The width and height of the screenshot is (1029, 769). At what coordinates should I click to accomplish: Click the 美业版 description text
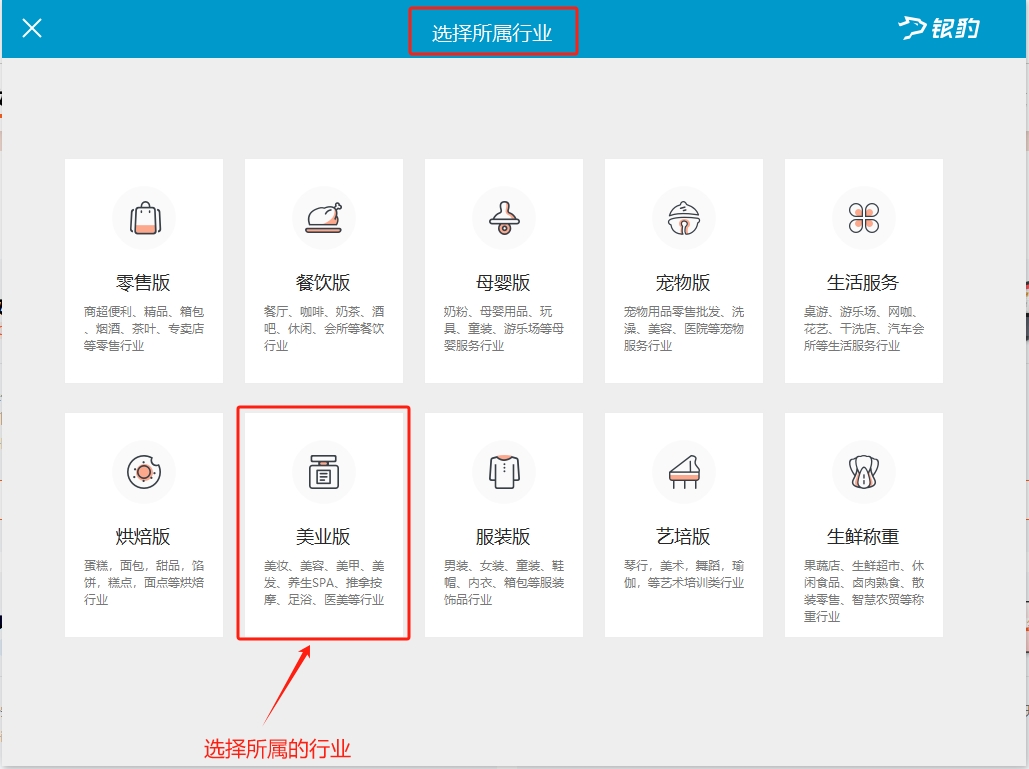(x=324, y=583)
